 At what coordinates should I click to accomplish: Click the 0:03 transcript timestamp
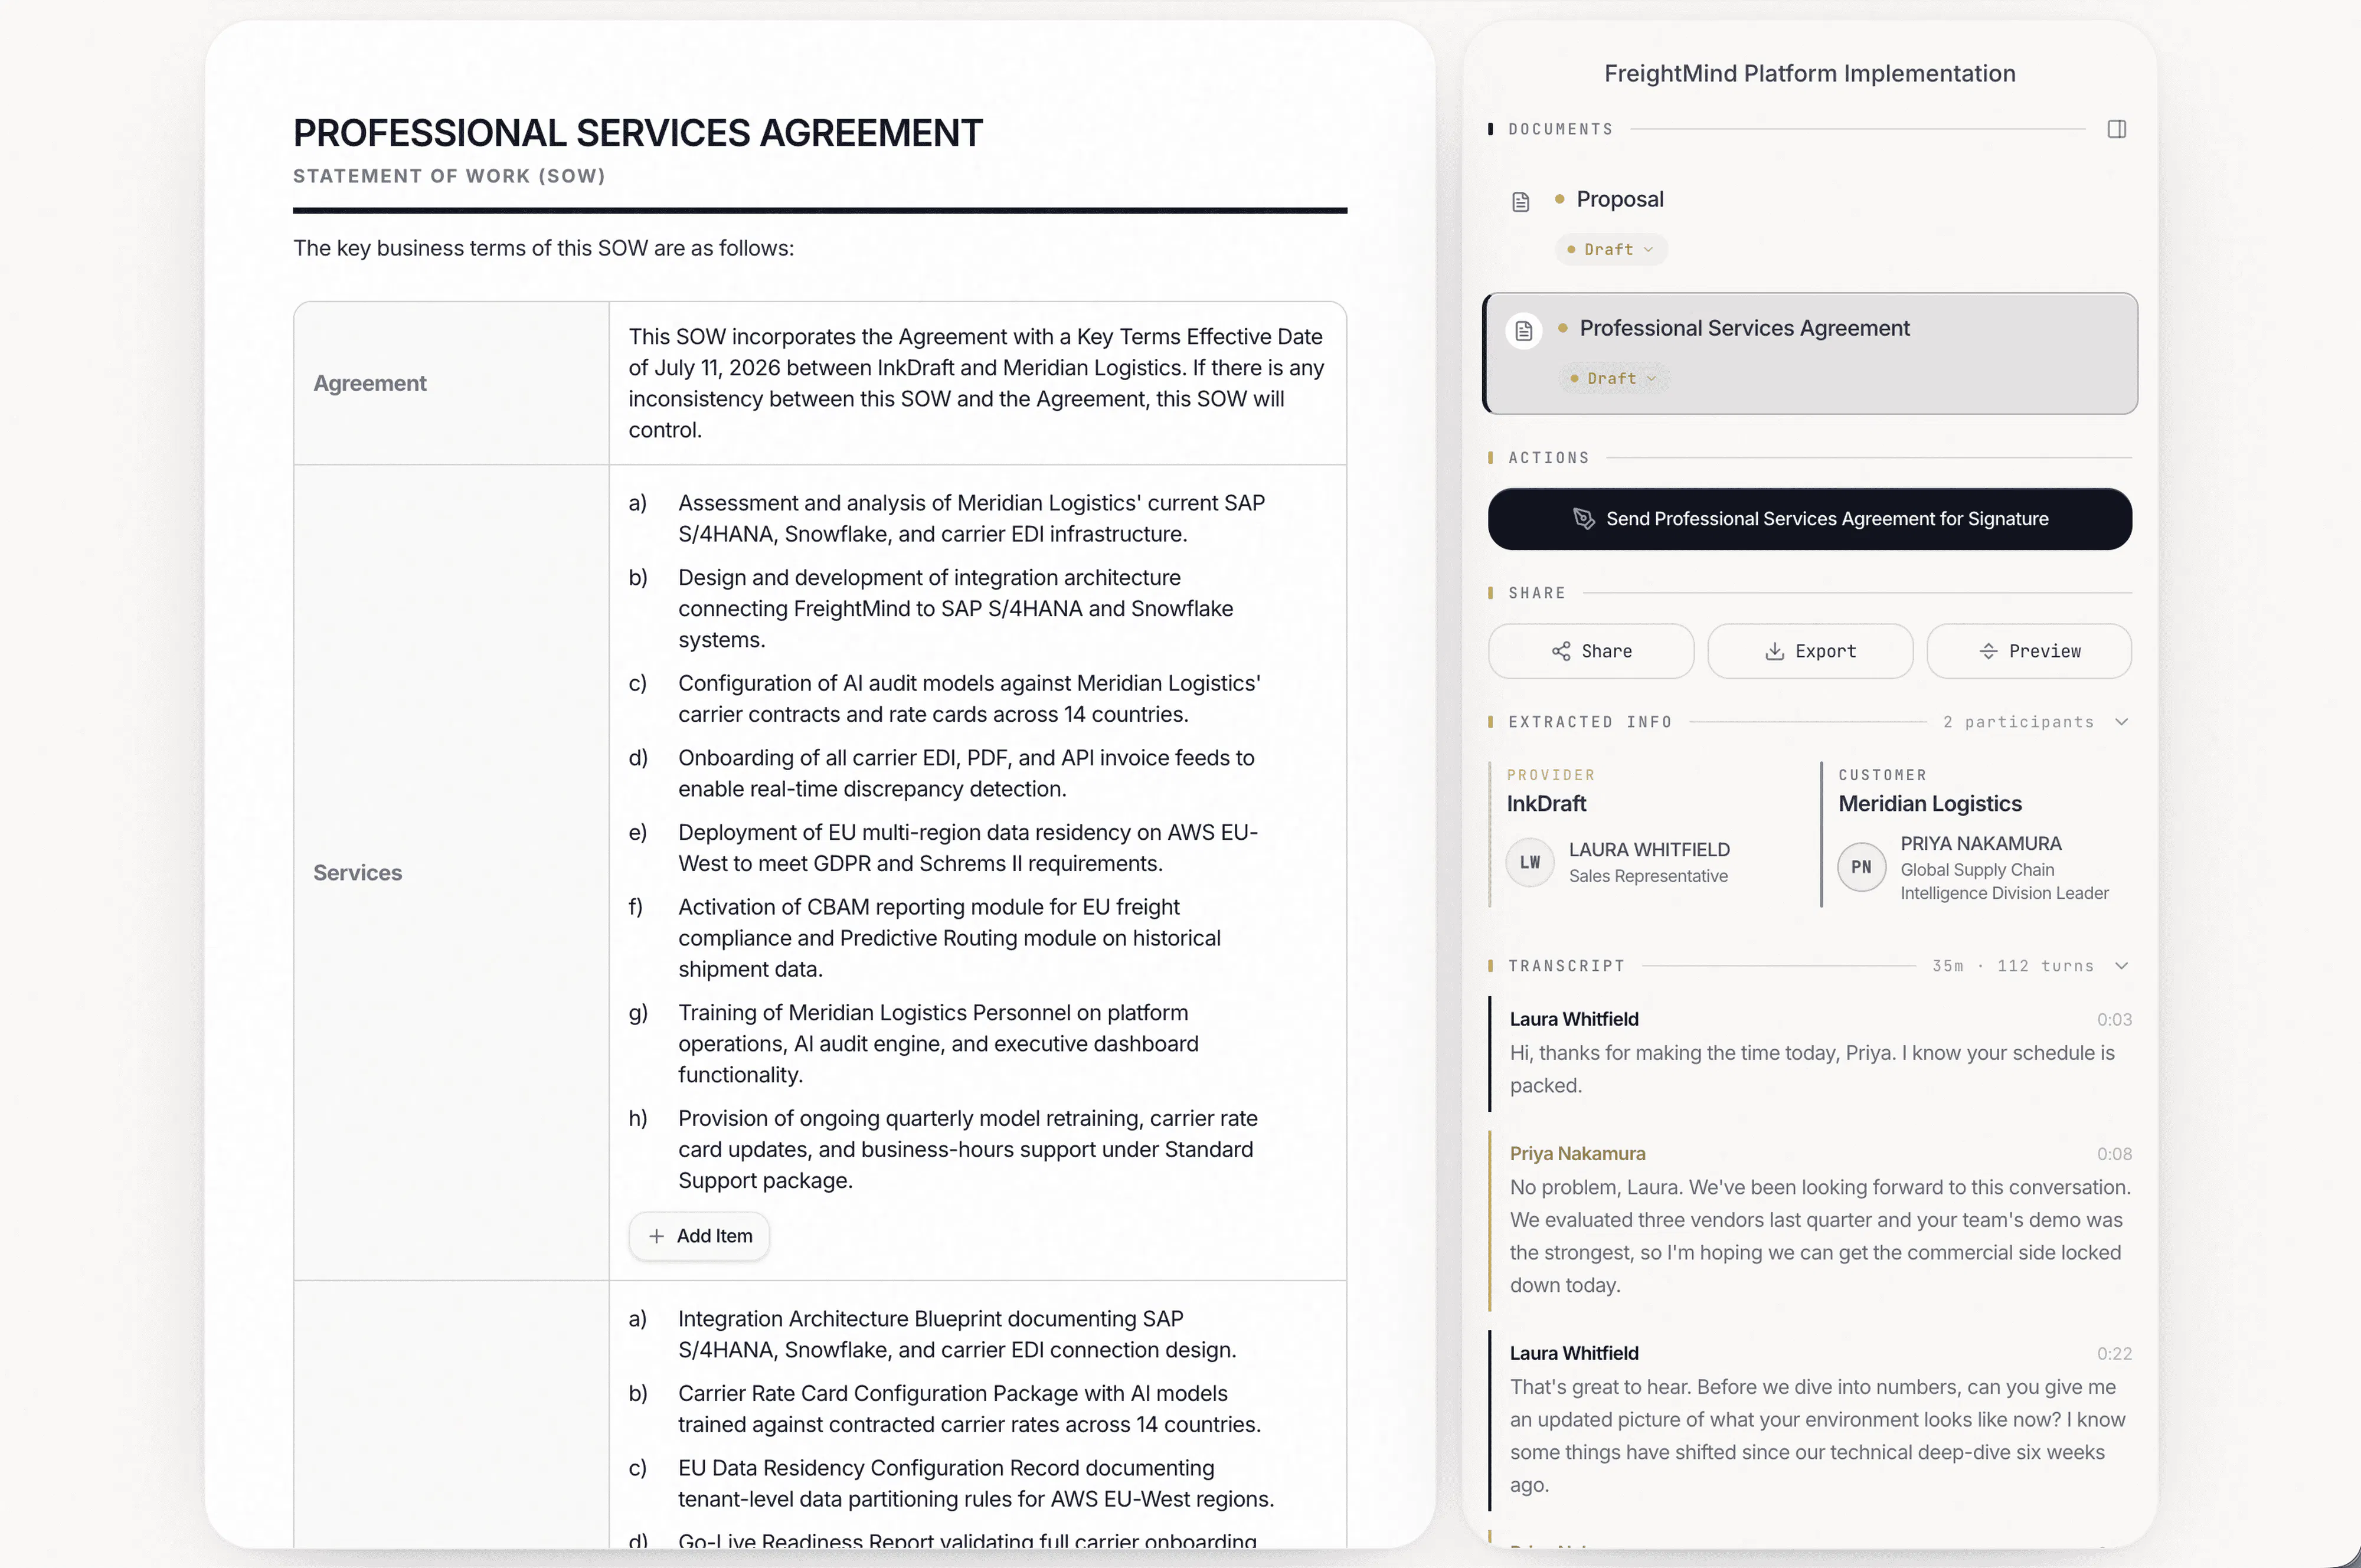[x=2114, y=1019]
